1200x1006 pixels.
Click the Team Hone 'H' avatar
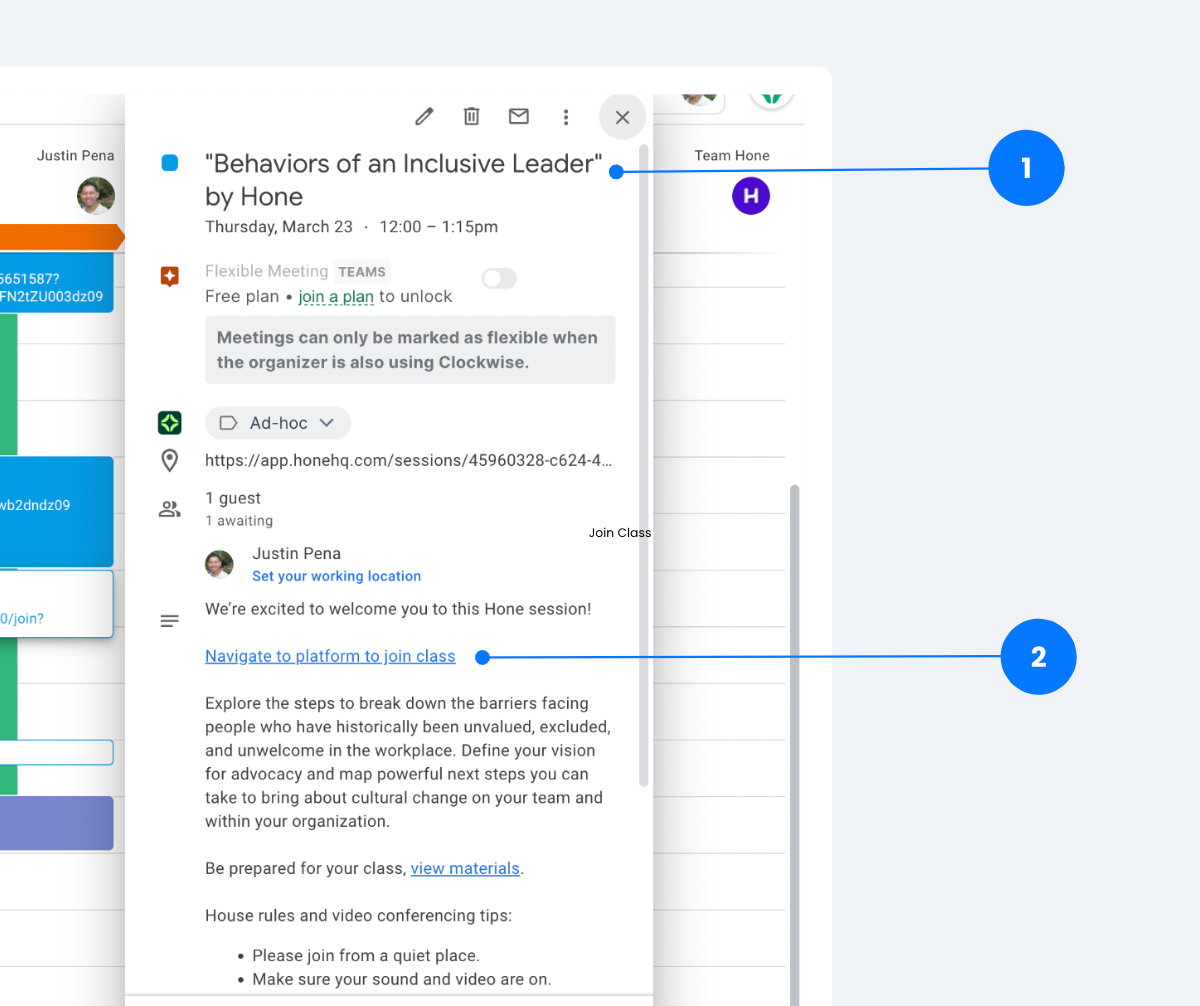click(x=751, y=196)
